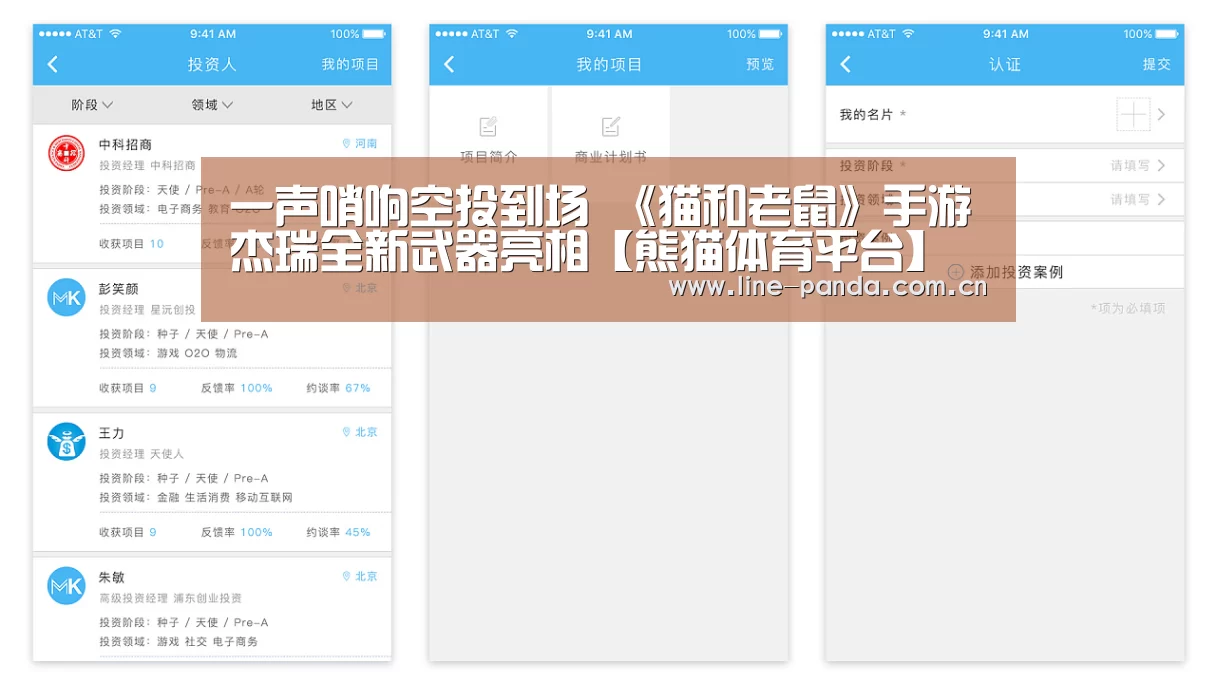Click 王力's 约谈率 45% value
1216x684 pixels.
[357, 532]
